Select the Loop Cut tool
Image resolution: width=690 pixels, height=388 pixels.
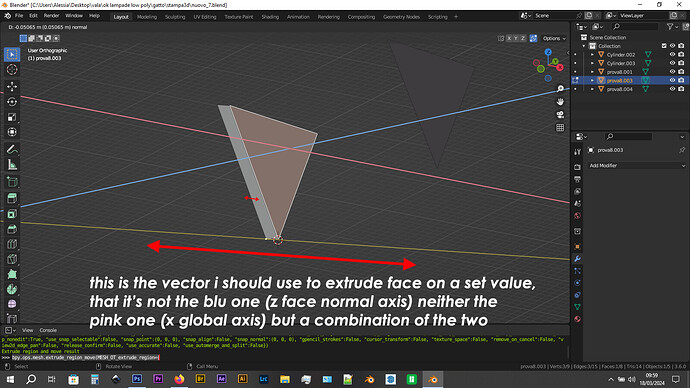tap(12, 244)
